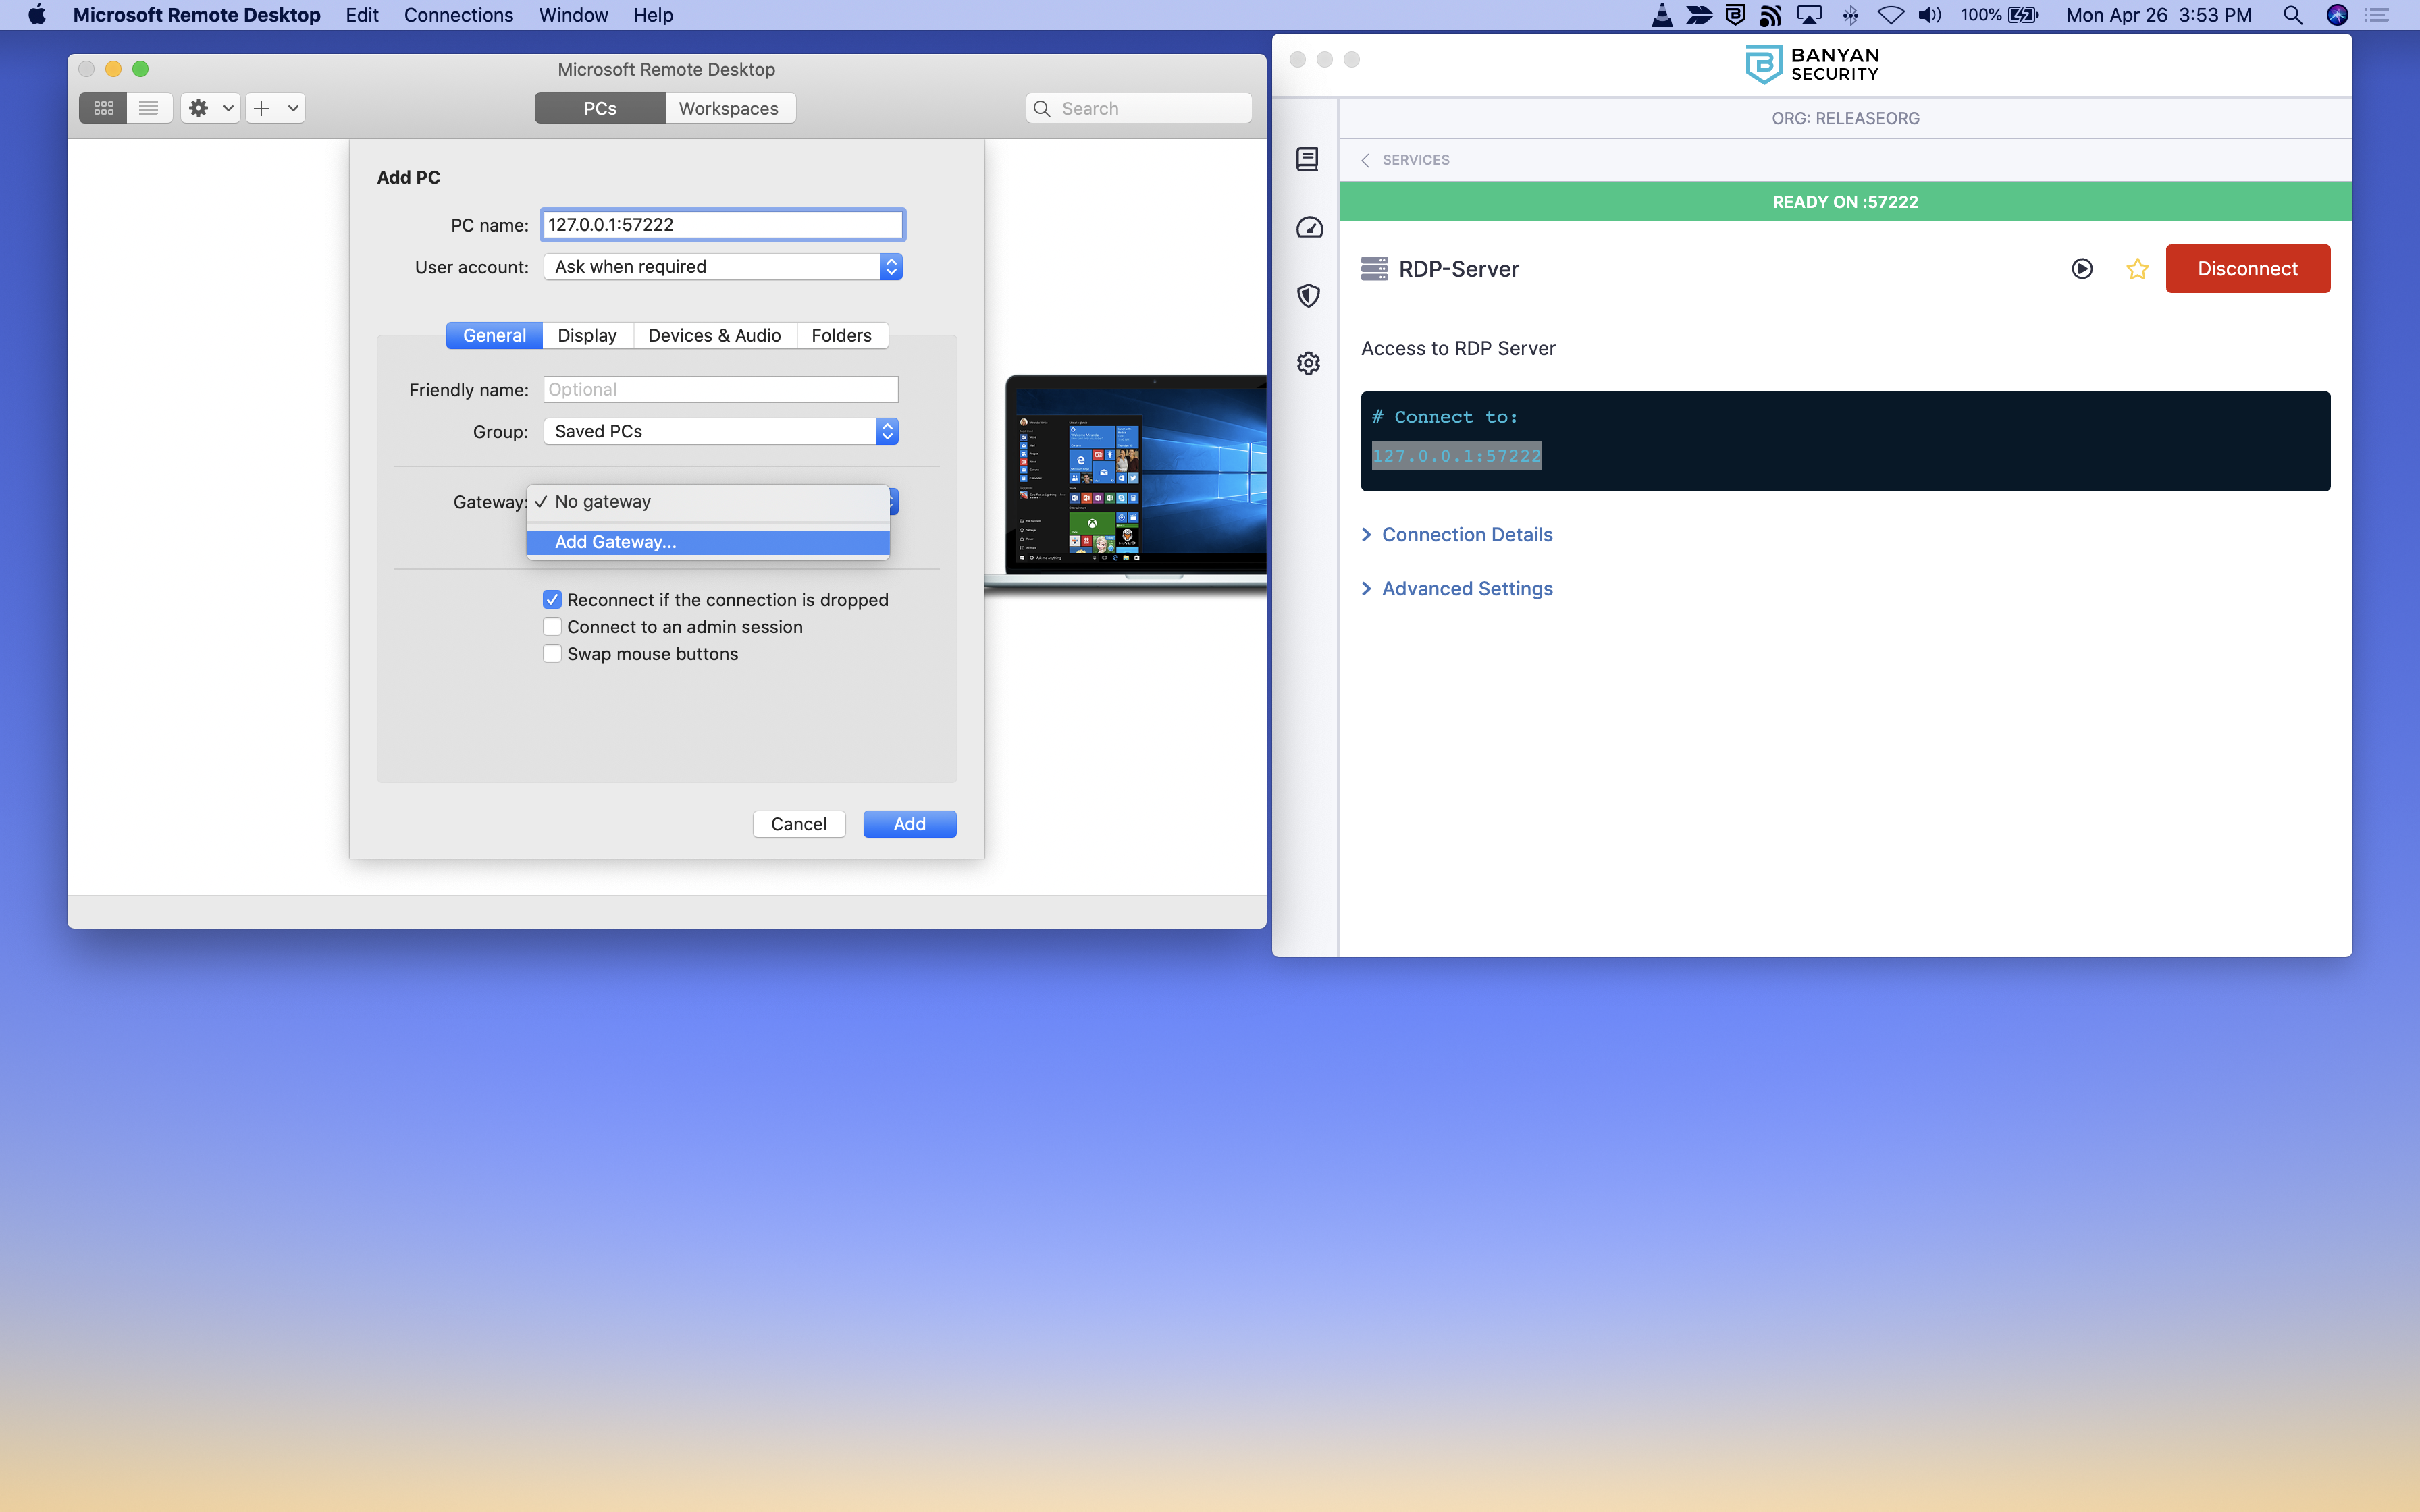Click the Add button in dialog
The image size is (2420, 1512).
click(909, 824)
